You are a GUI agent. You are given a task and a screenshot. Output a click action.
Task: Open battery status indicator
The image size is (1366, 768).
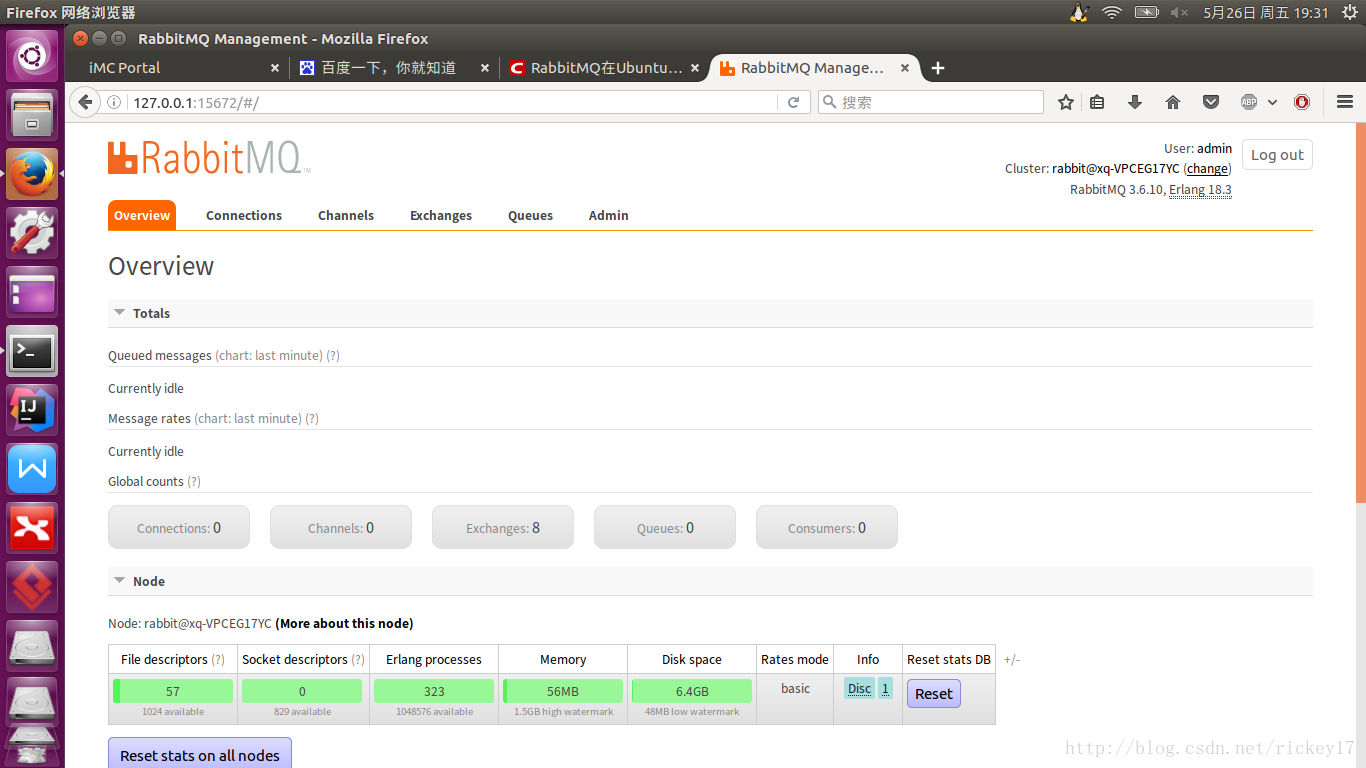tap(1146, 12)
